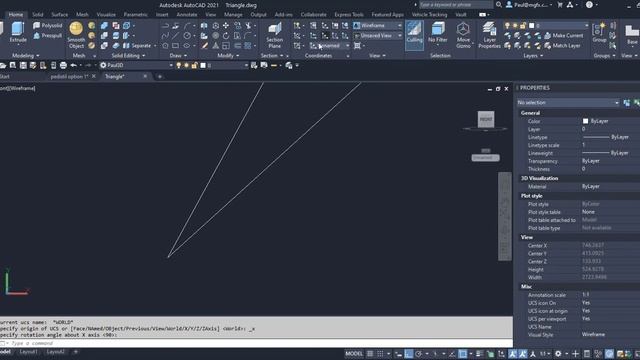Click the Move Gizmo tool
Viewport: 640px width, 360px height.
[x=463, y=35]
